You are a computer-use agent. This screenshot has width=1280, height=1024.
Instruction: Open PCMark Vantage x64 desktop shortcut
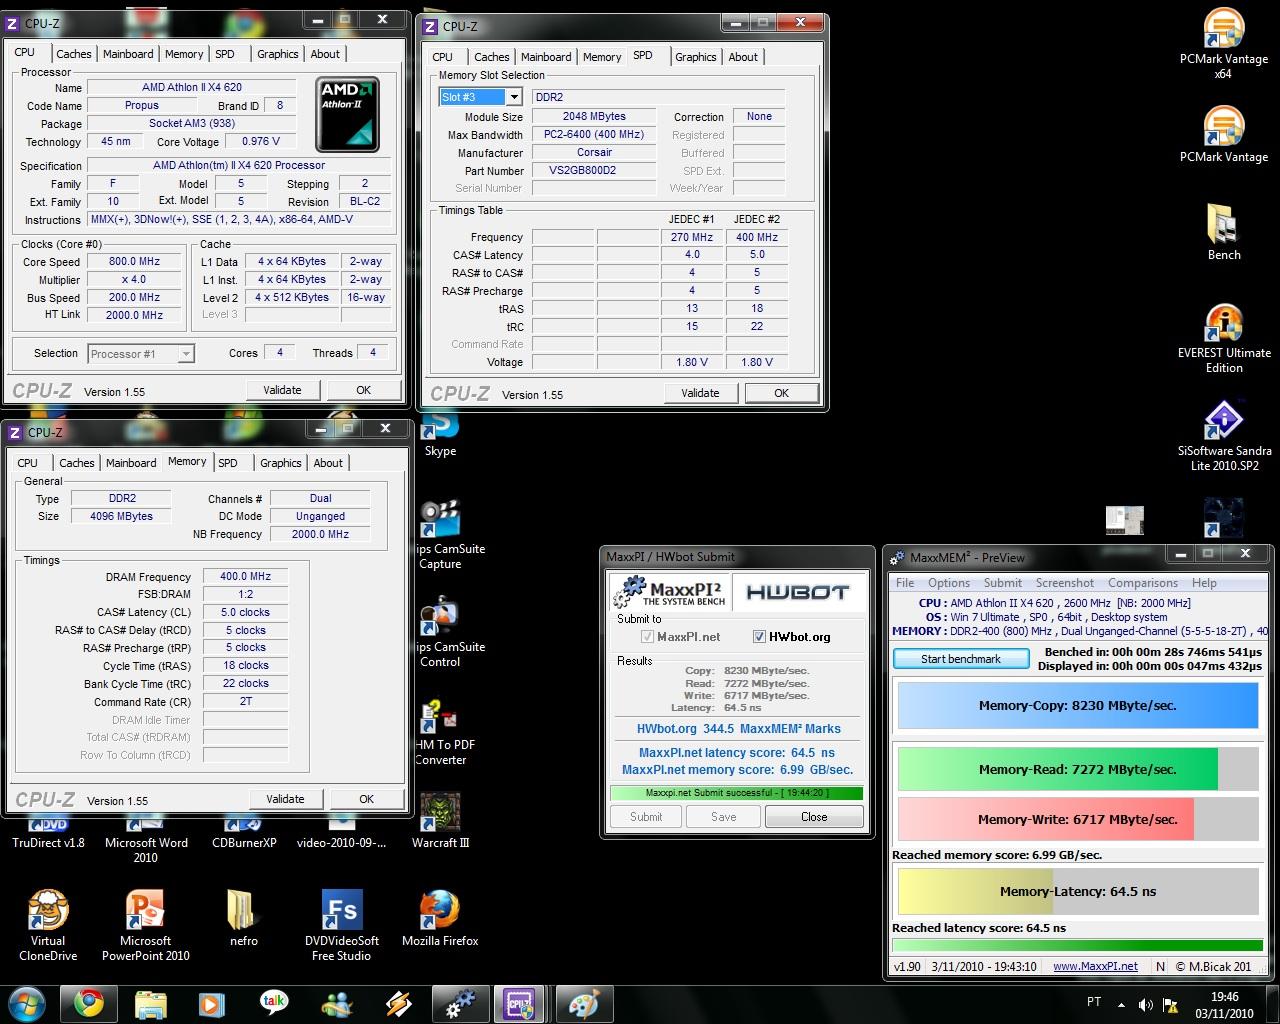1223,43
